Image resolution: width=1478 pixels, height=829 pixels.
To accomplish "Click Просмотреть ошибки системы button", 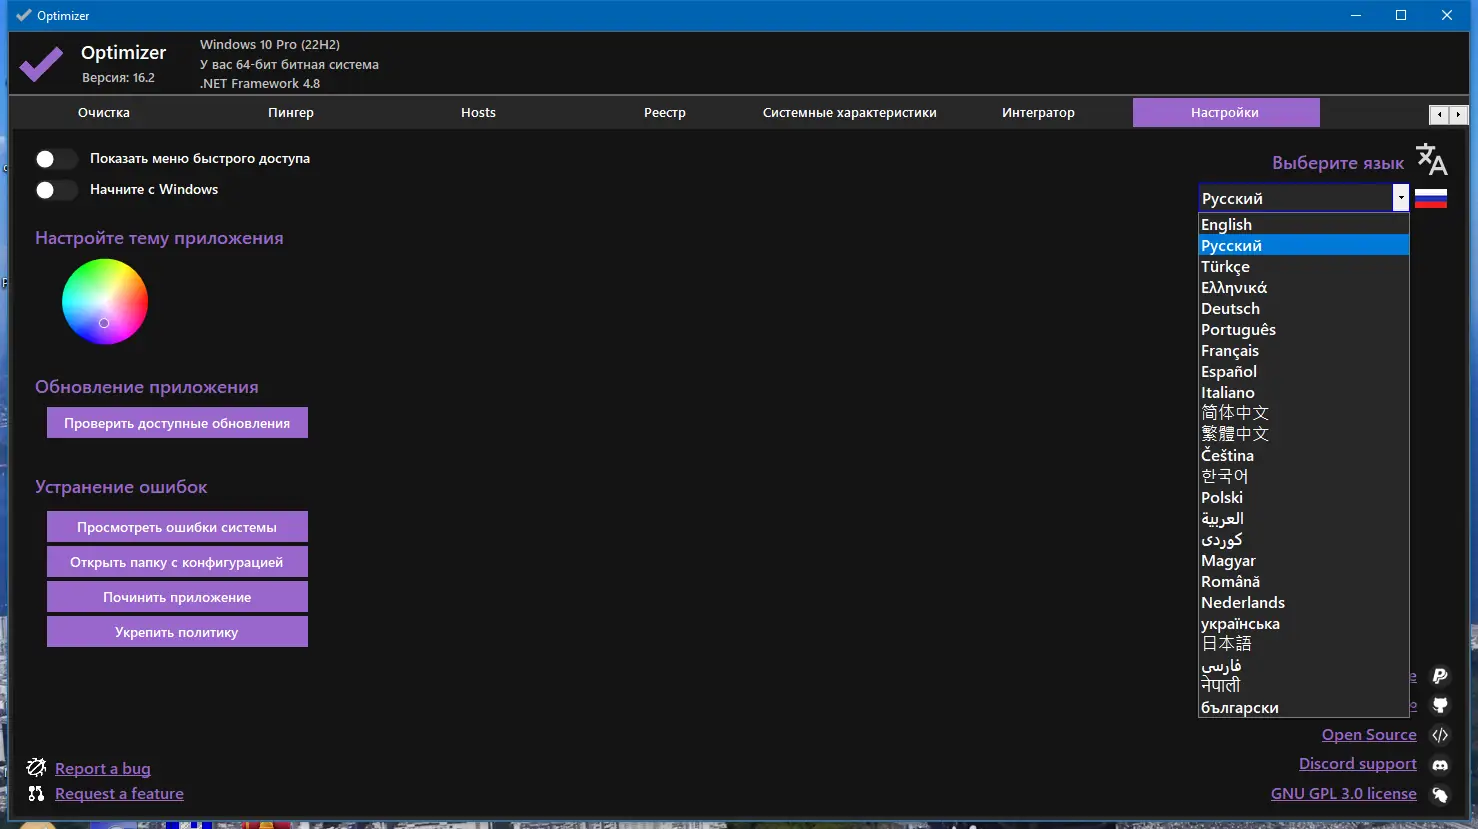I will (x=177, y=527).
